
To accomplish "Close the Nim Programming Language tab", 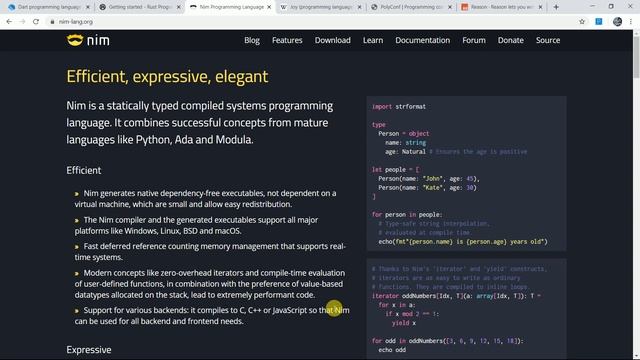I will pyautogui.click(x=269, y=7).
